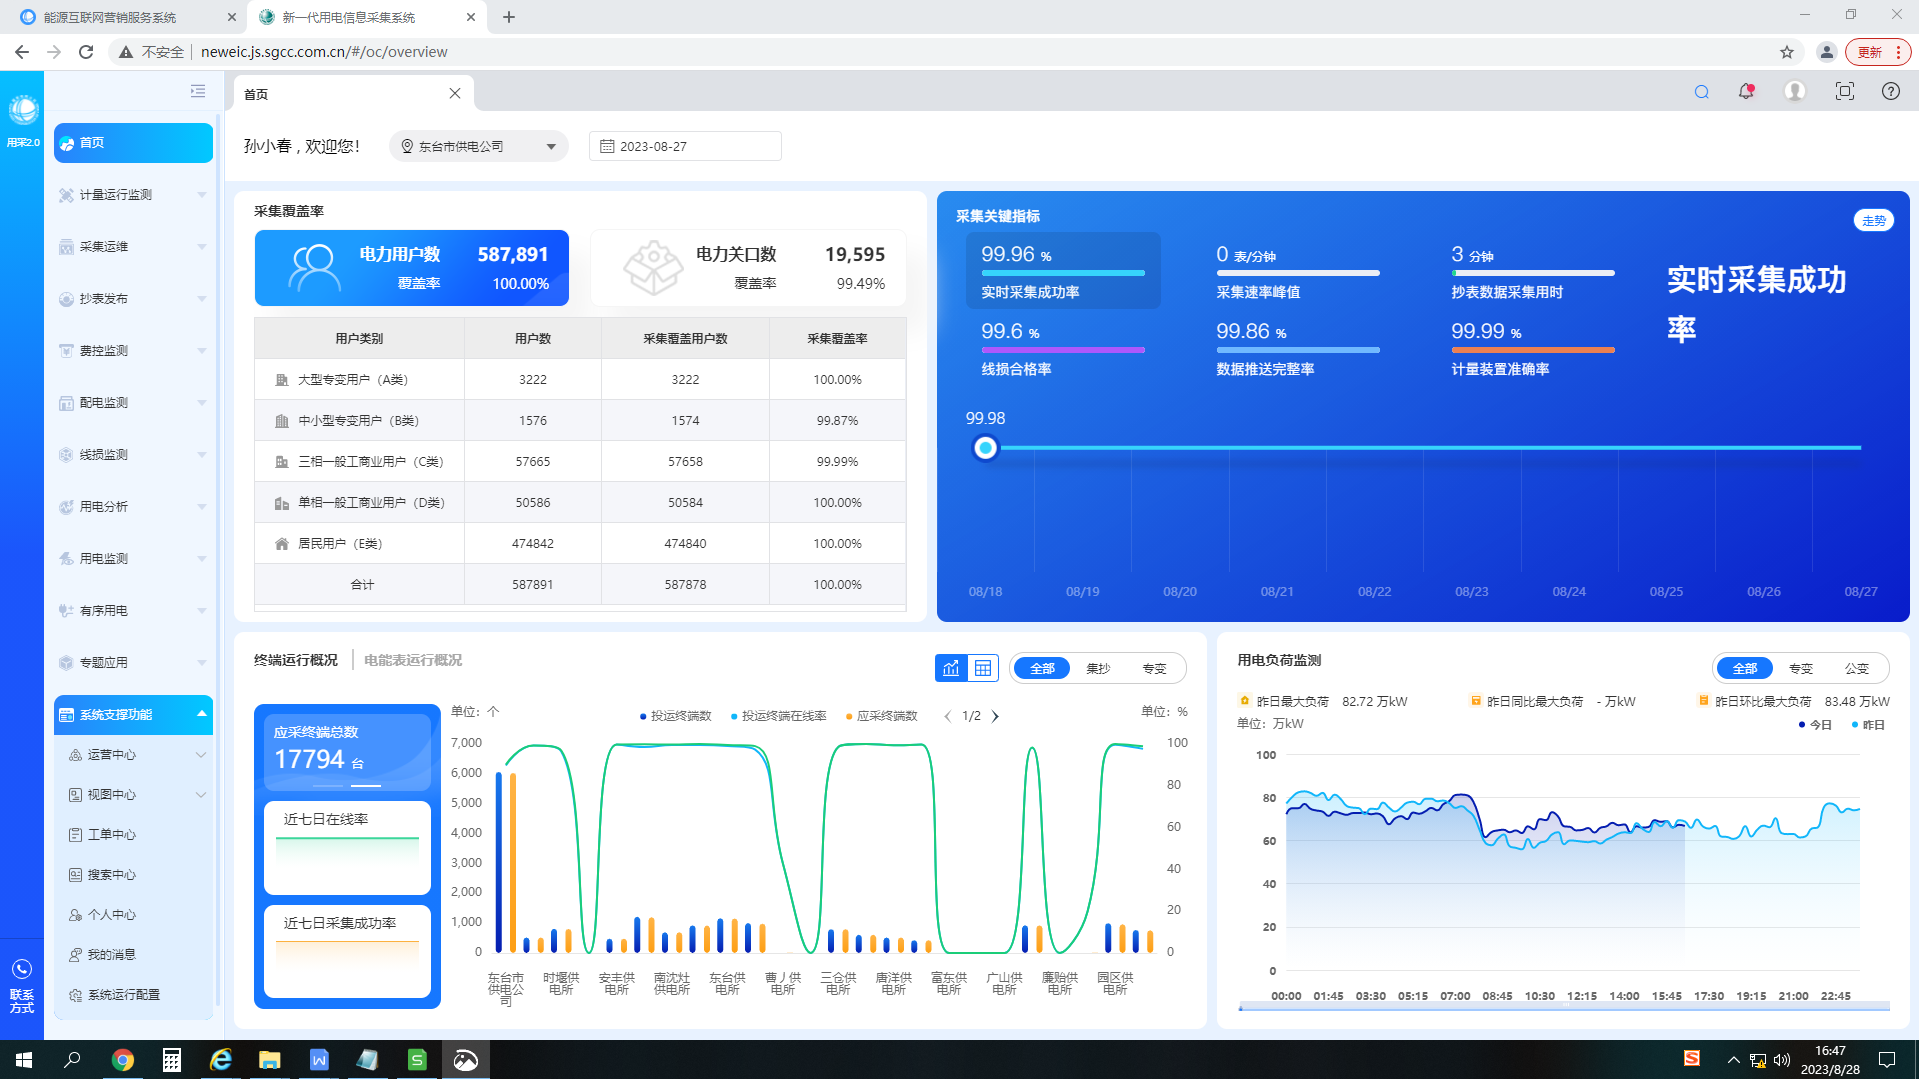Viewport: 1919px width, 1079px height.
Task: Open the help question mark icon
Action: pos(1890,92)
